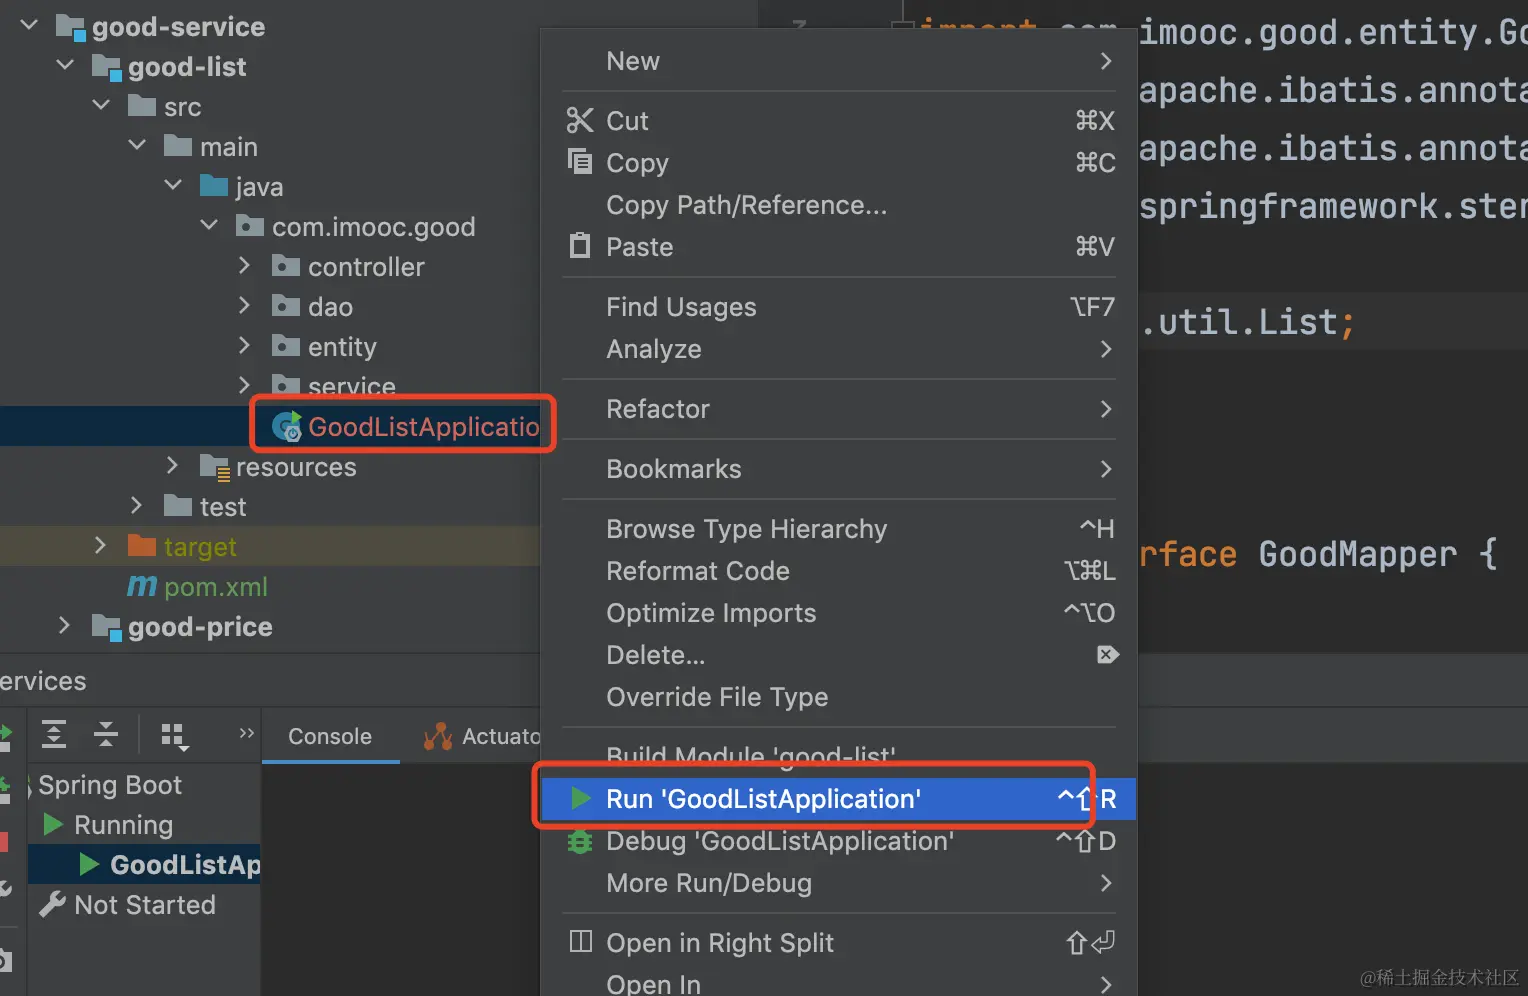Select the Not Started node in Services
Viewport: 1528px width, 996px height.
145,904
